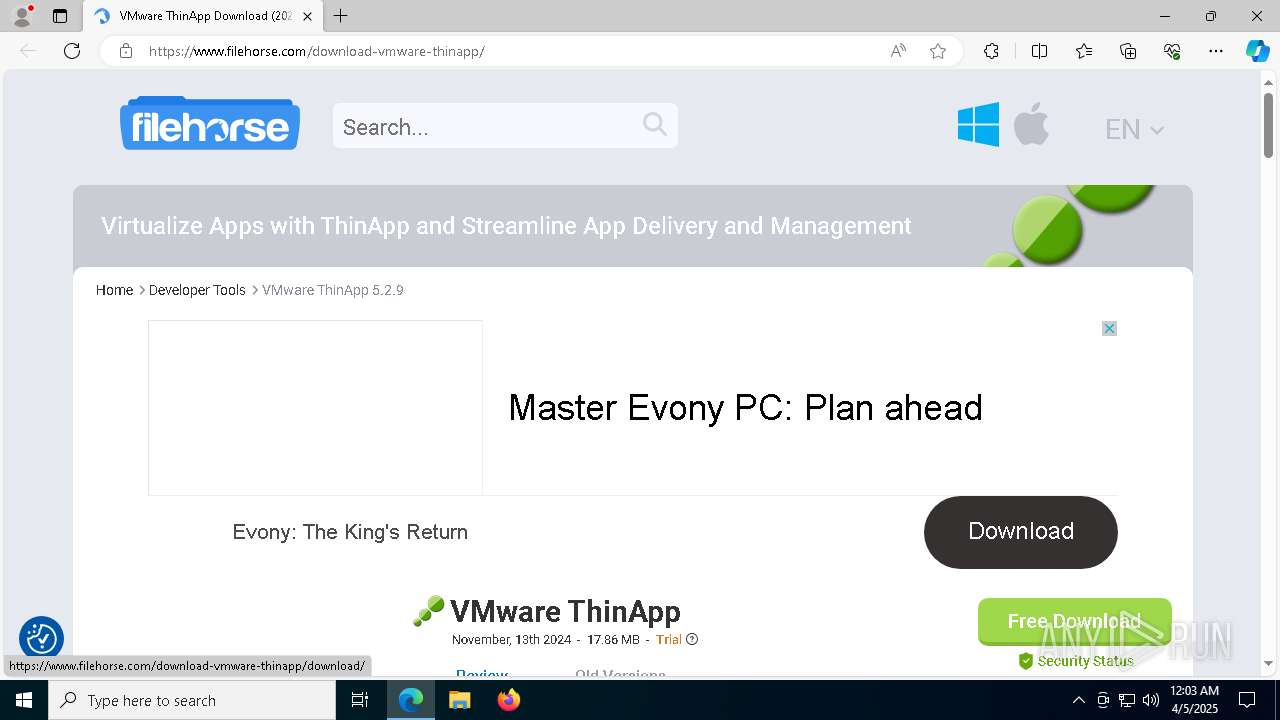
Task: Click the green Free Download button
Action: point(1074,621)
